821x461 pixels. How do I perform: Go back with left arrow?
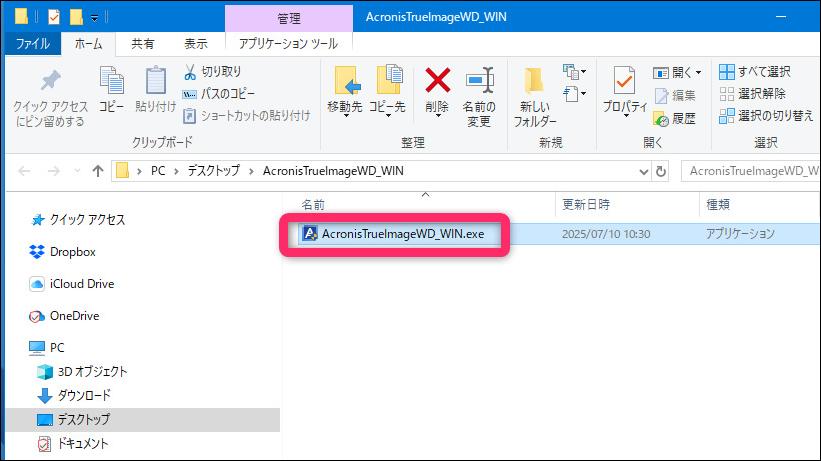tap(24, 171)
